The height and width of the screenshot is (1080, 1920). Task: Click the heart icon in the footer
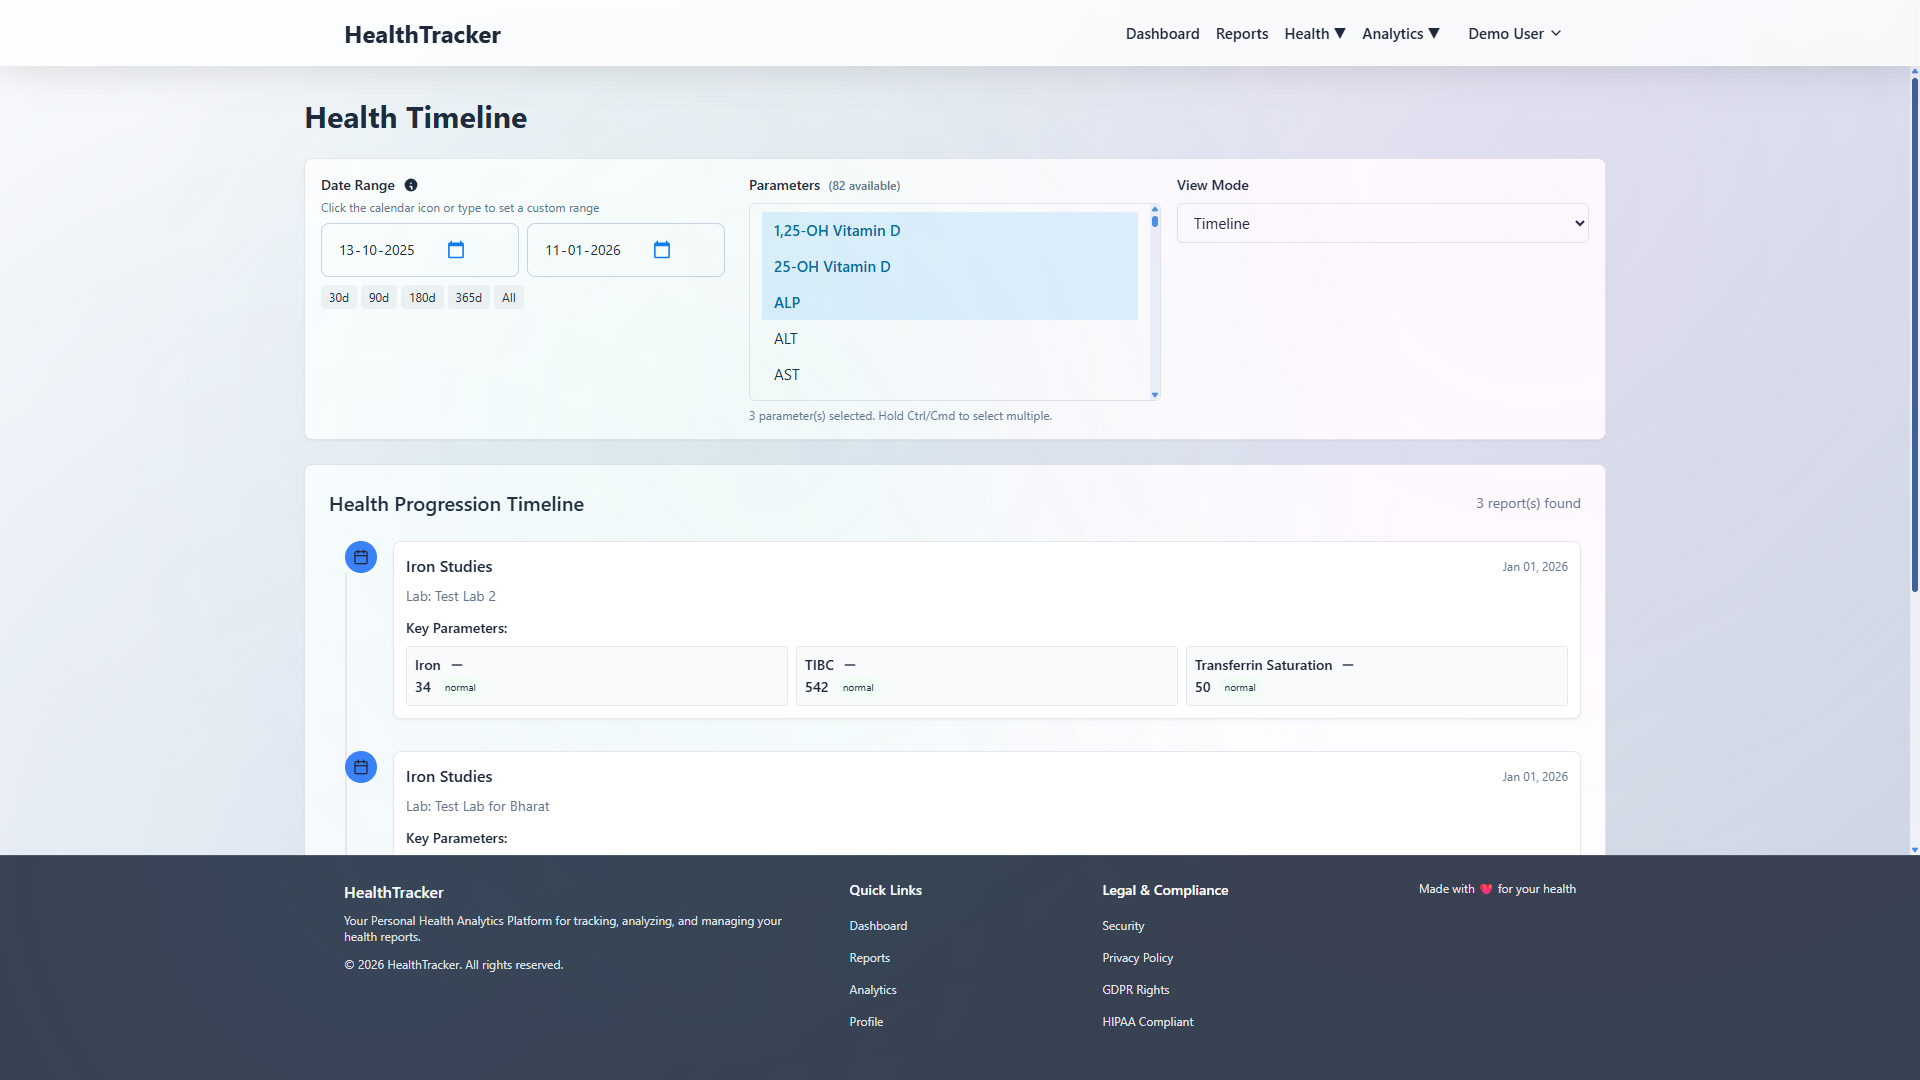point(1485,888)
